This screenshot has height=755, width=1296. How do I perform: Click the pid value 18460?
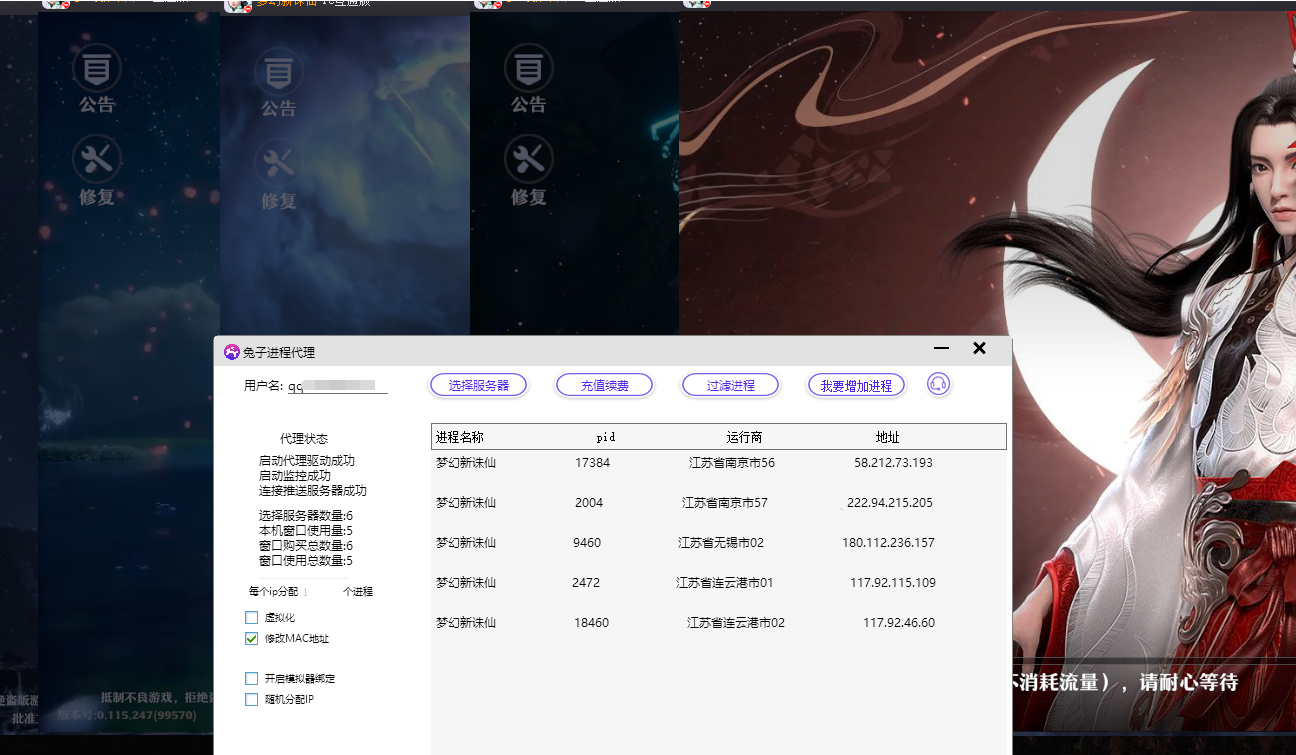tap(591, 623)
